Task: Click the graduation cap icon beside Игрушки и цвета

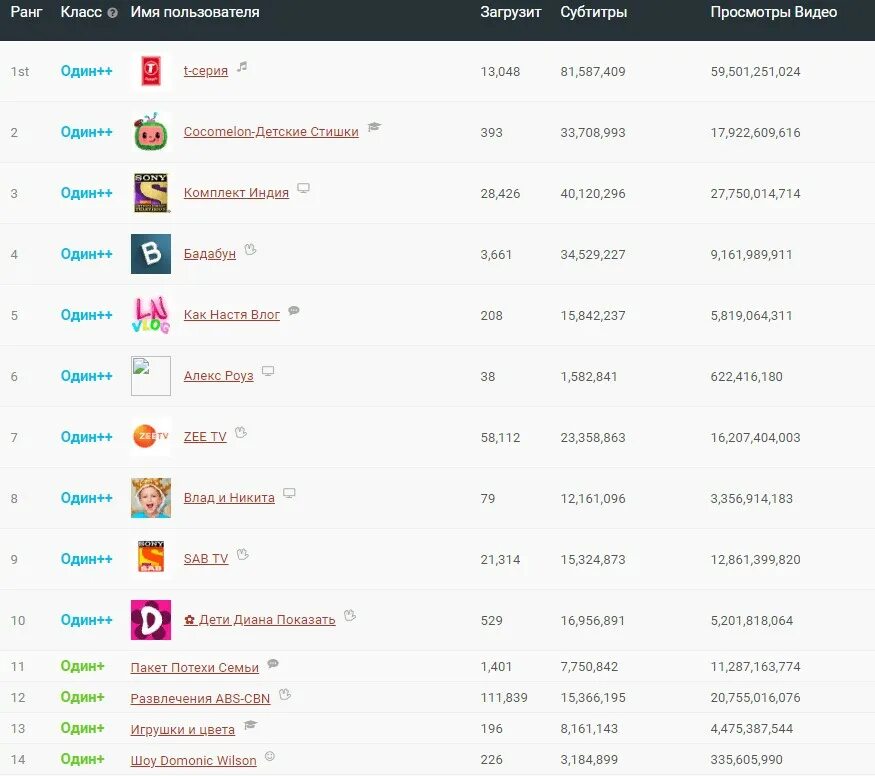Action: (251, 725)
